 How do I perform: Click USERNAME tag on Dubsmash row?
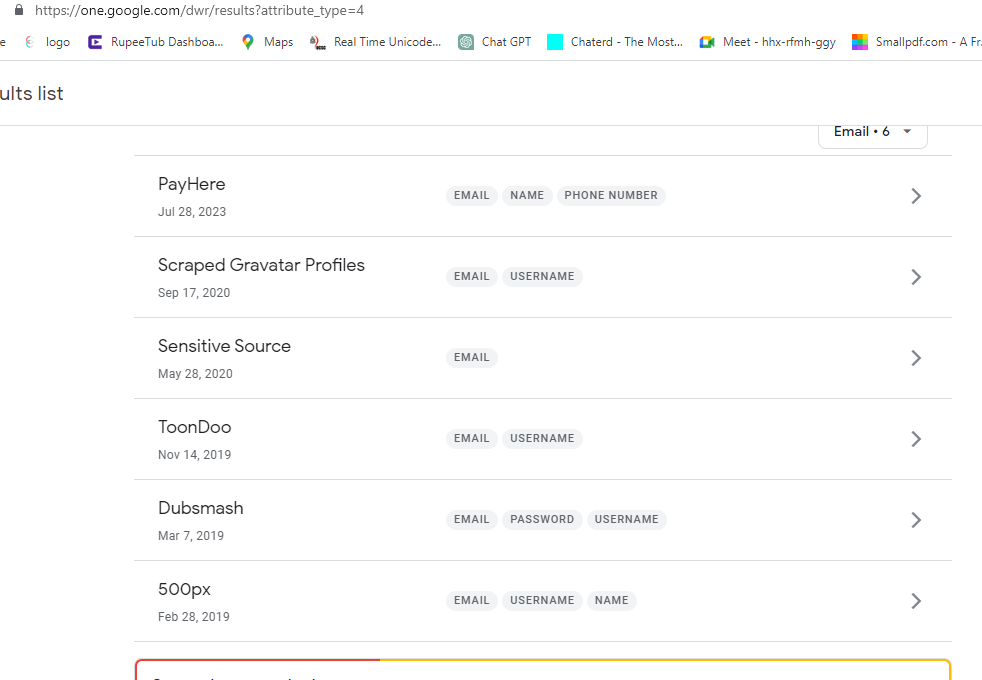click(x=626, y=519)
